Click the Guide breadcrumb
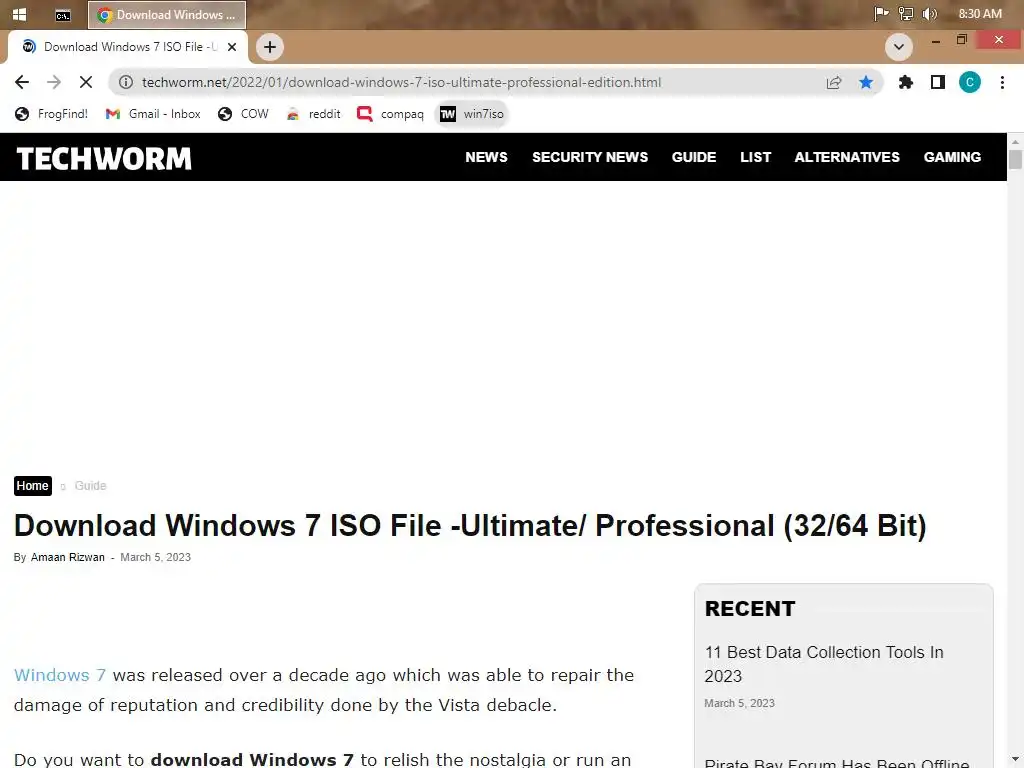 tap(90, 486)
